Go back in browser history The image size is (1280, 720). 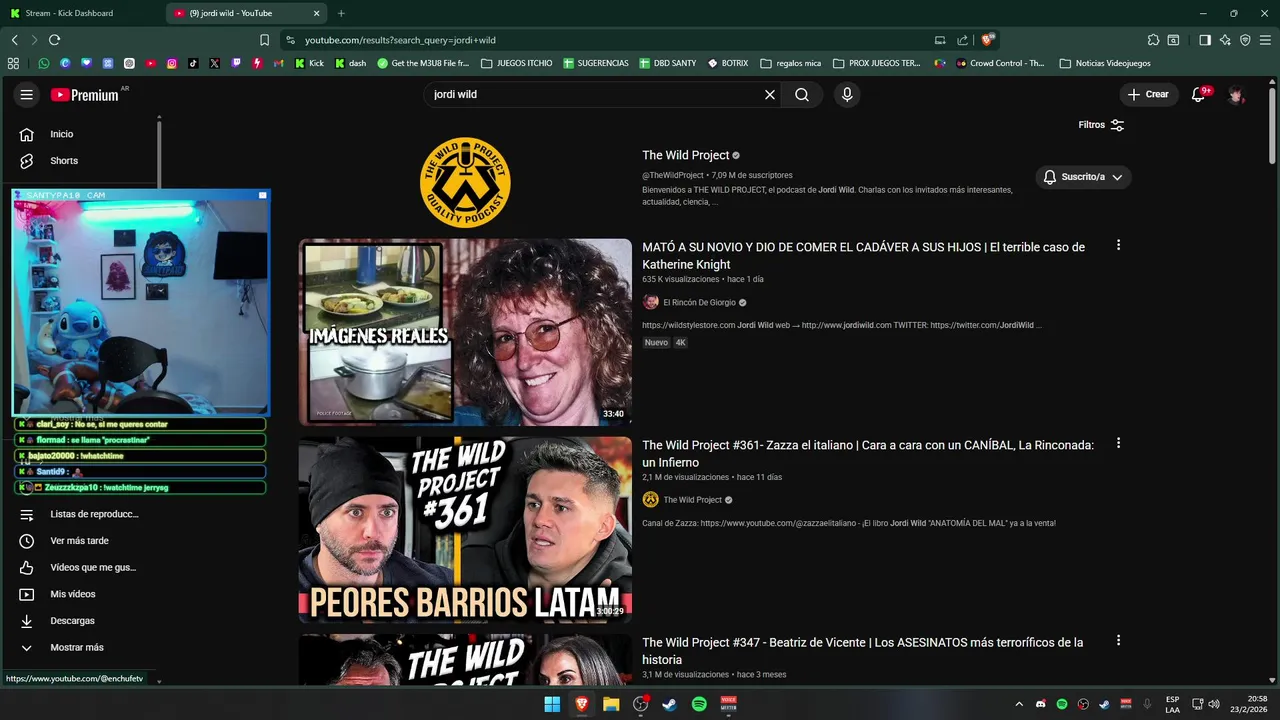click(x=14, y=40)
